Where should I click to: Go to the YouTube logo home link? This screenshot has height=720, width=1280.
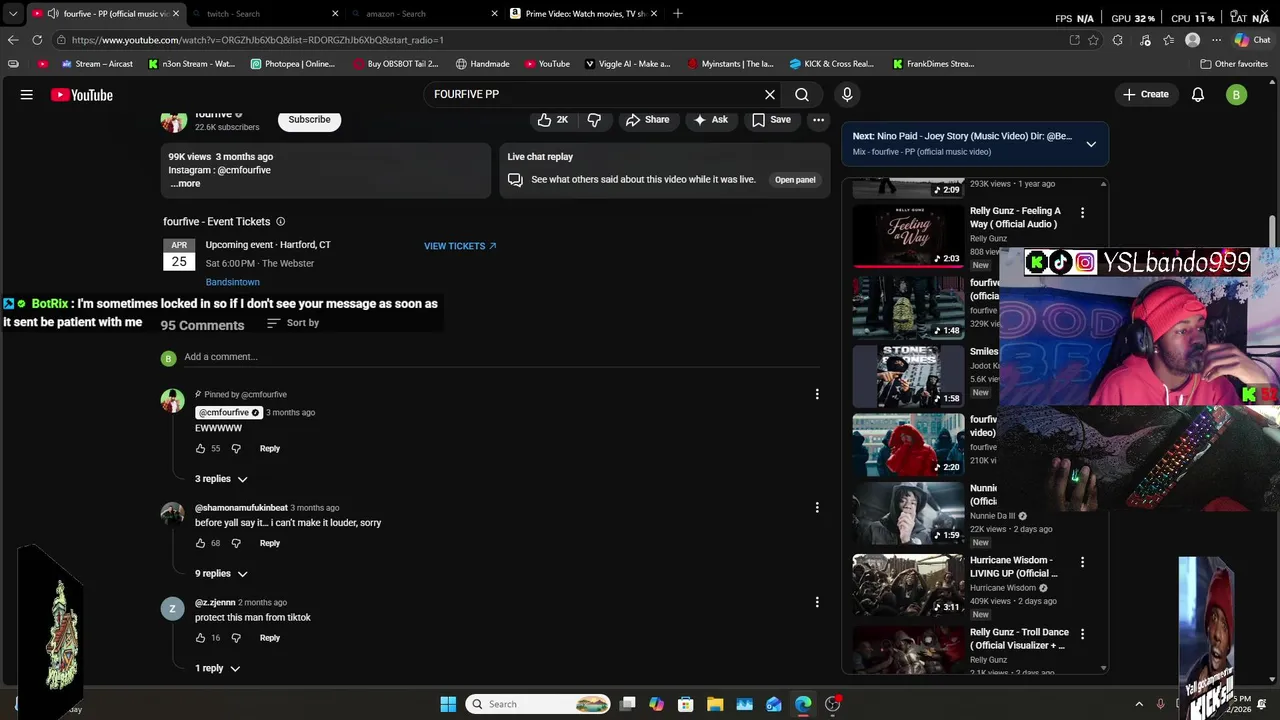tap(82, 95)
